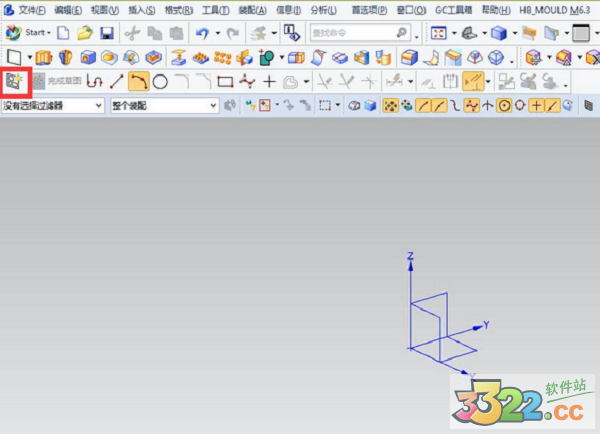
Task: Expand the rectangle selection method arrow
Action: [338, 105]
